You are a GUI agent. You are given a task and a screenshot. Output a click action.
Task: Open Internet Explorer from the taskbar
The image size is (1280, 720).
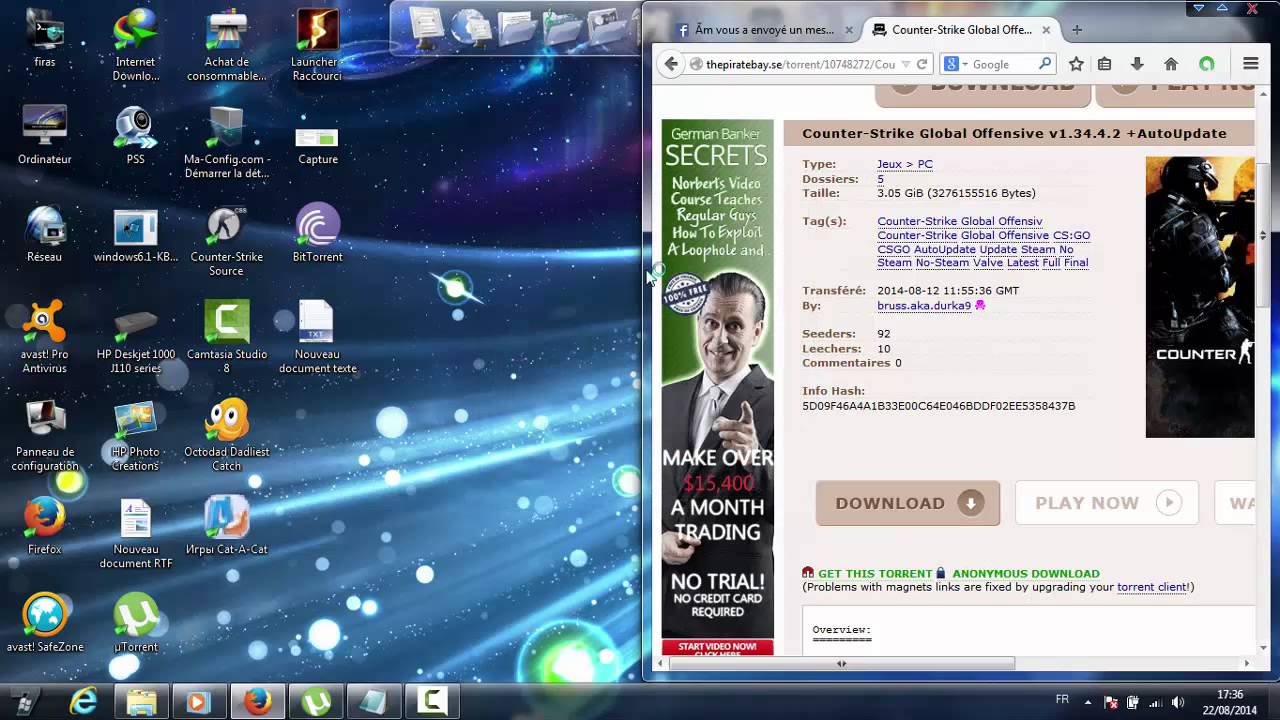pyautogui.click(x=83, y=702)
